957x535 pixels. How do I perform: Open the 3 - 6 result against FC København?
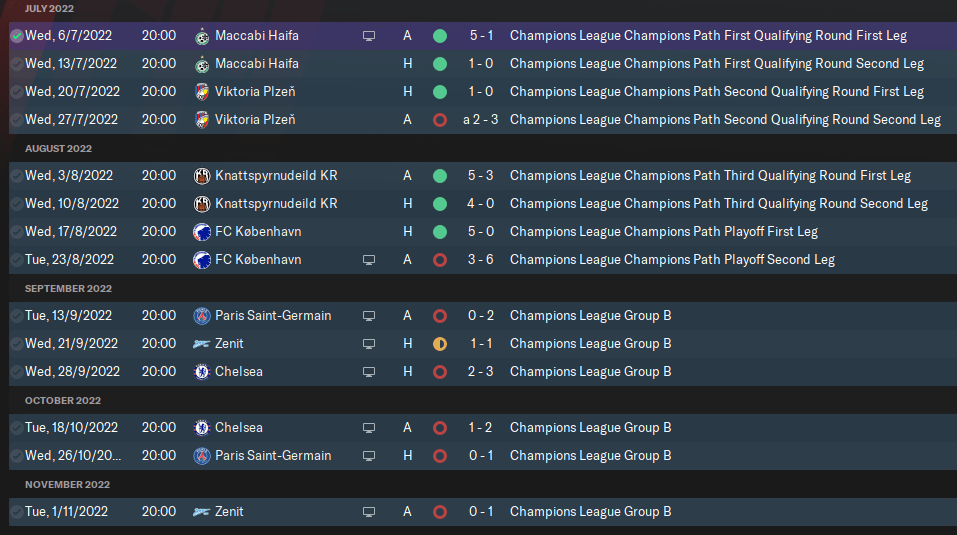481,260
